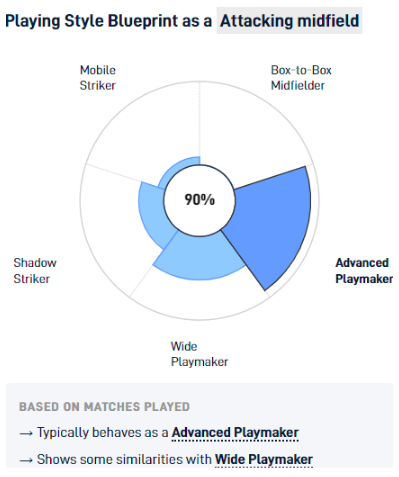Click the Playing Style Blueprint title
Screen dimensions: 399x477
(x=109, y=21)
